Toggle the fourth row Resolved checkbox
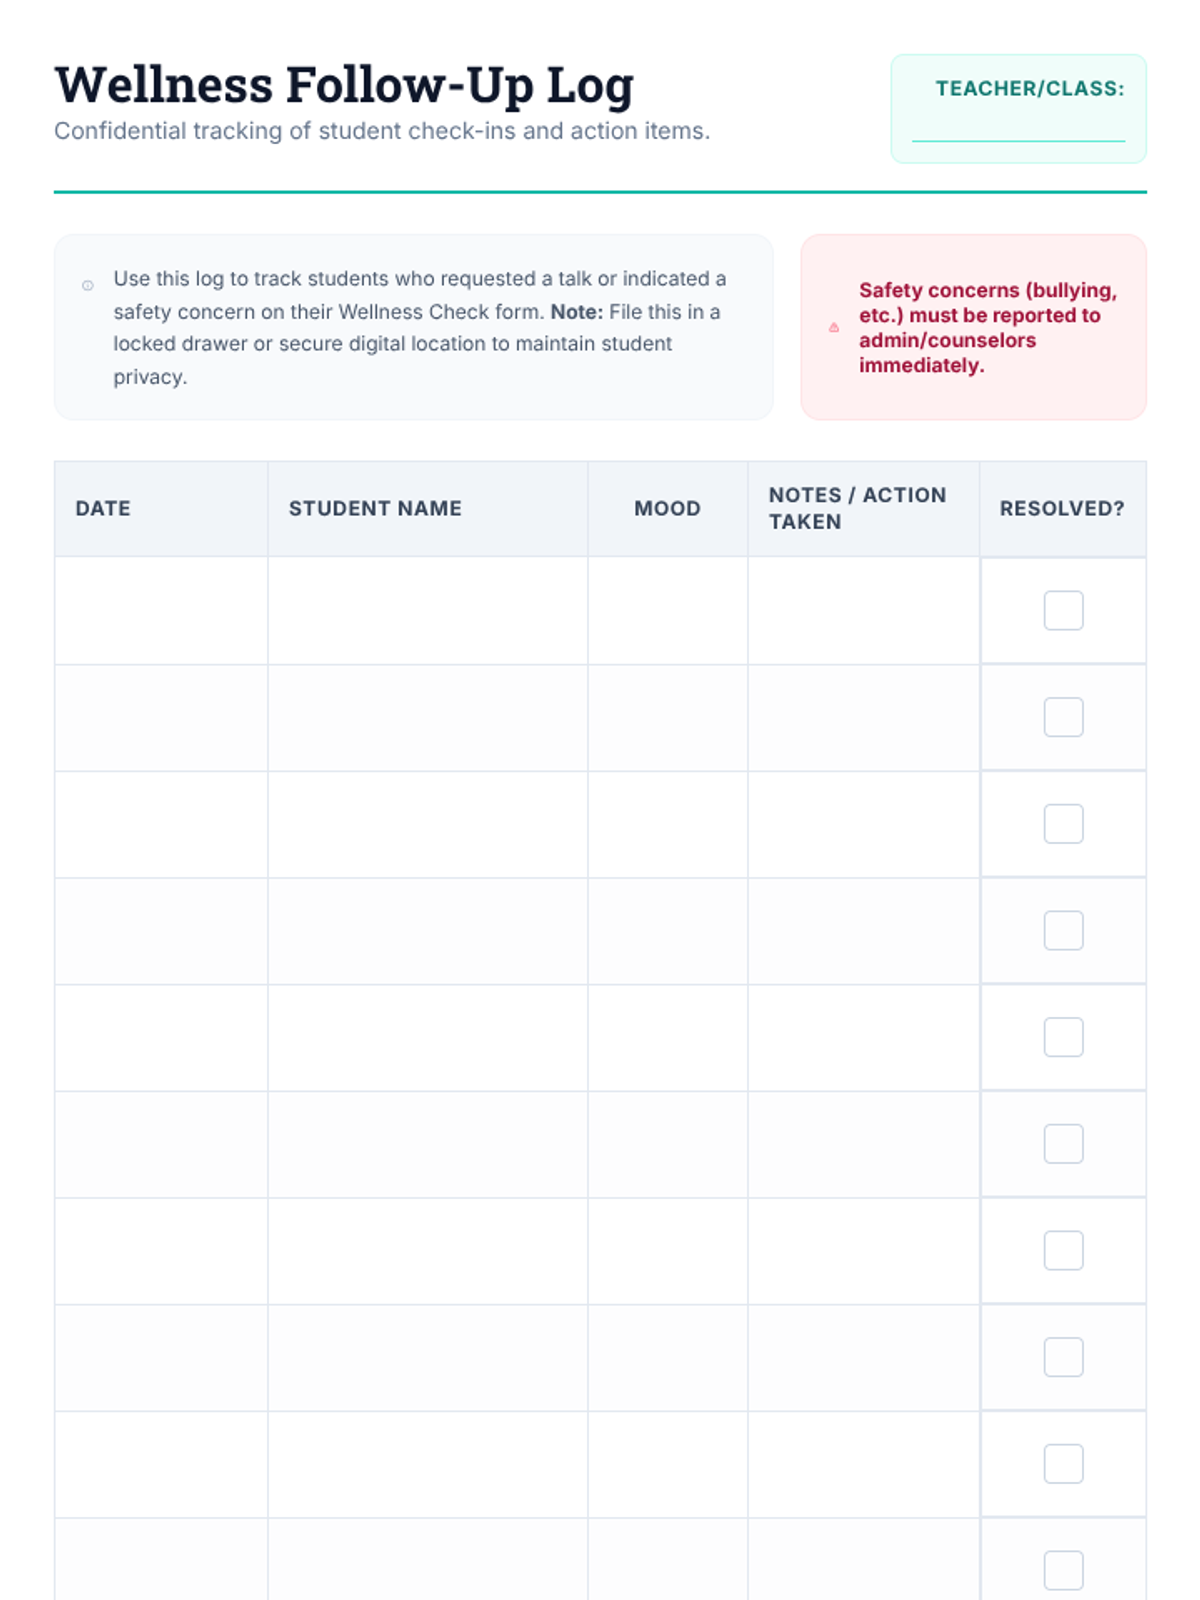The height and width of the screenshot is (1600, 1200). pyautogui.click(x=1063, y=931)
